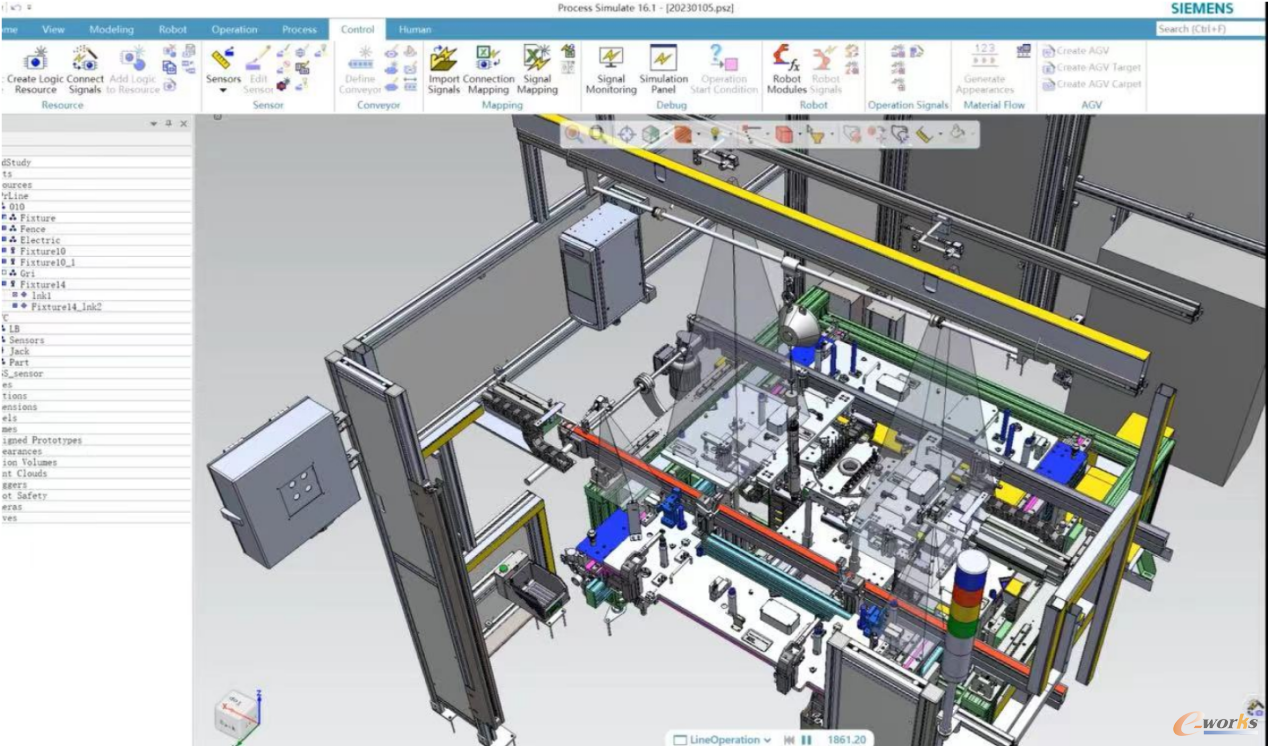Select the Fixture14_lnk2 tree item

(66, 307)
